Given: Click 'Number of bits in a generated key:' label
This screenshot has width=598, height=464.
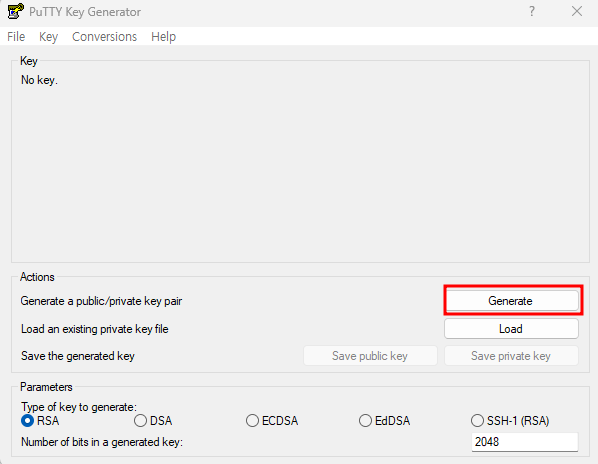Looking at the screenshot, I should (x=102, y=442).
